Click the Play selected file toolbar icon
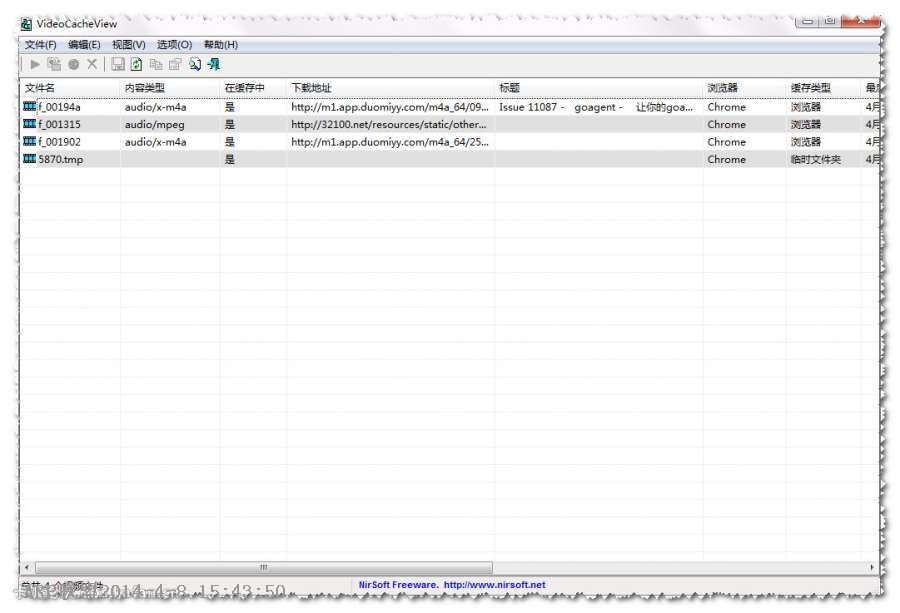This screenshot has width=900, height=613. pos(35,64)
